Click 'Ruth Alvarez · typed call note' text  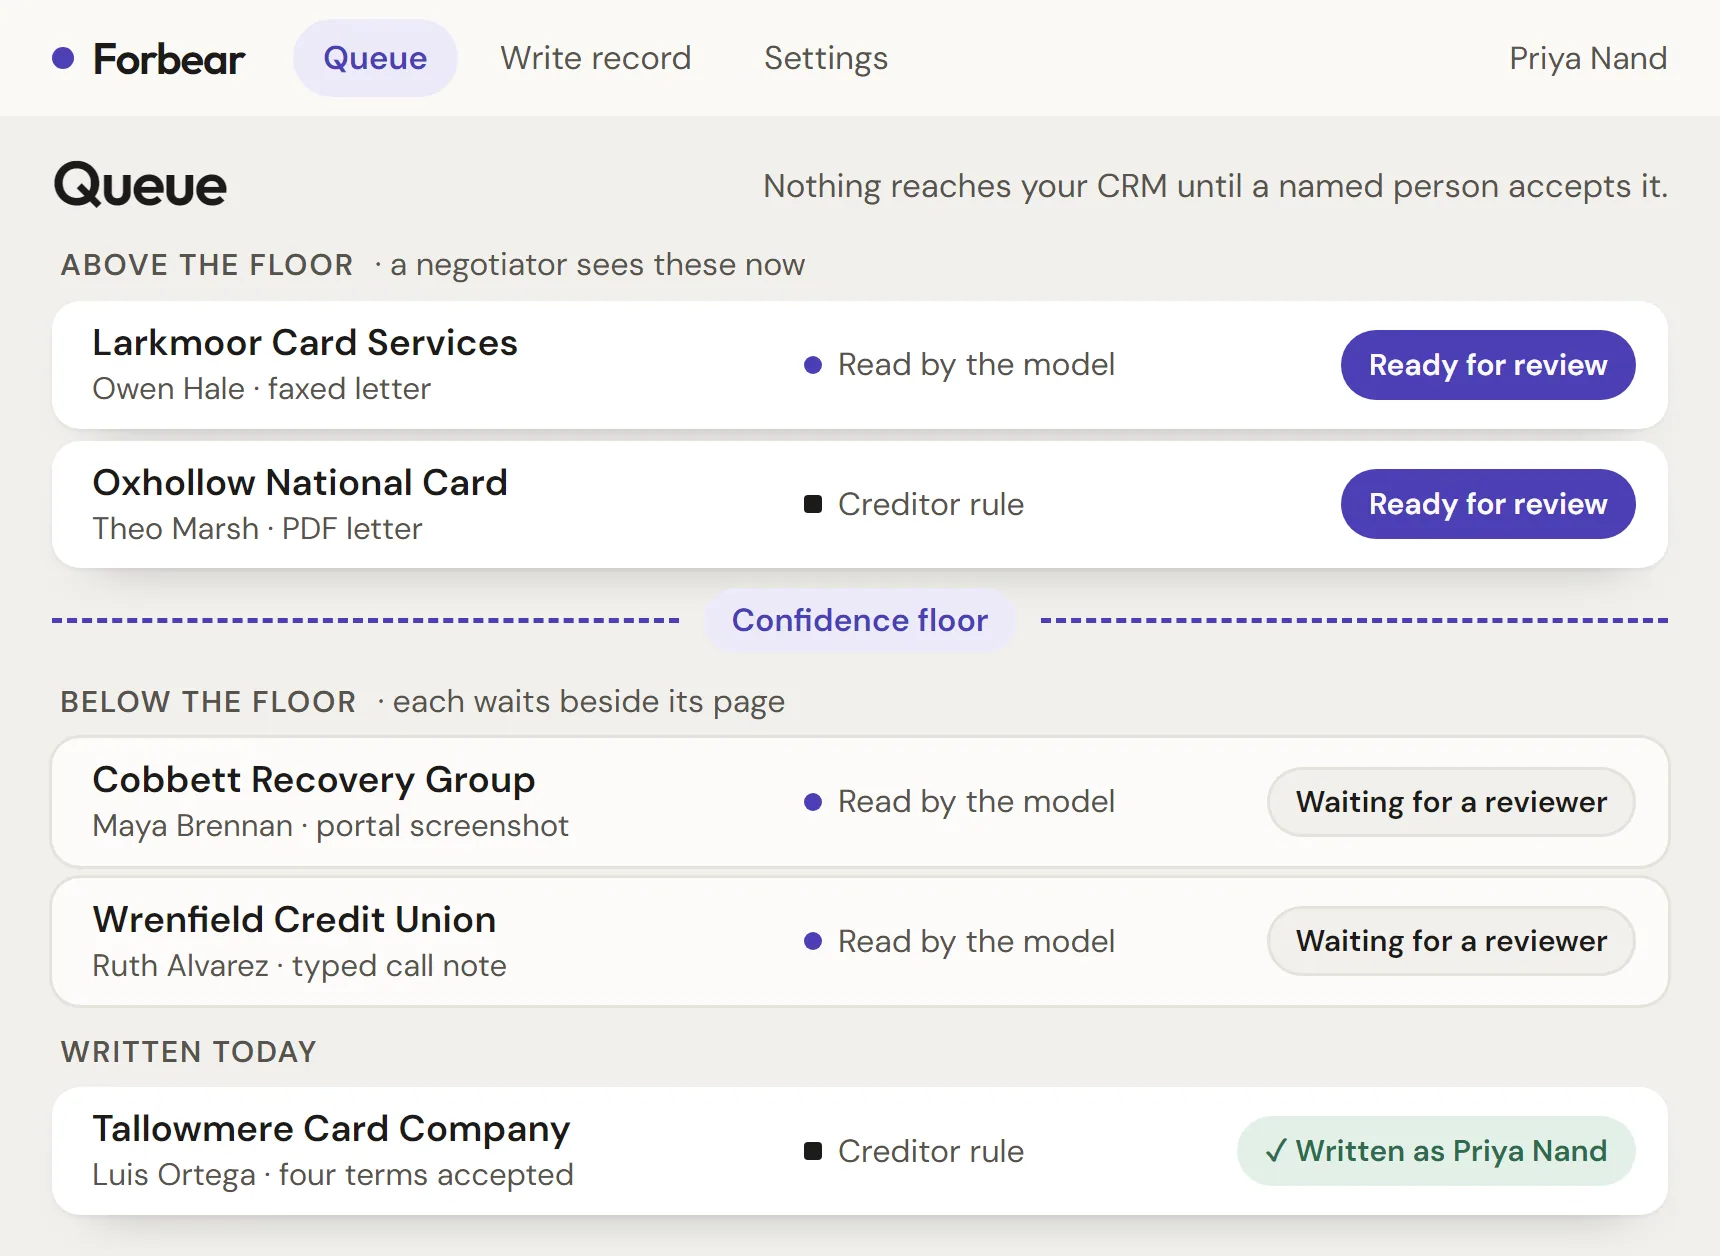pyautogui.click(x=300, y=966)
